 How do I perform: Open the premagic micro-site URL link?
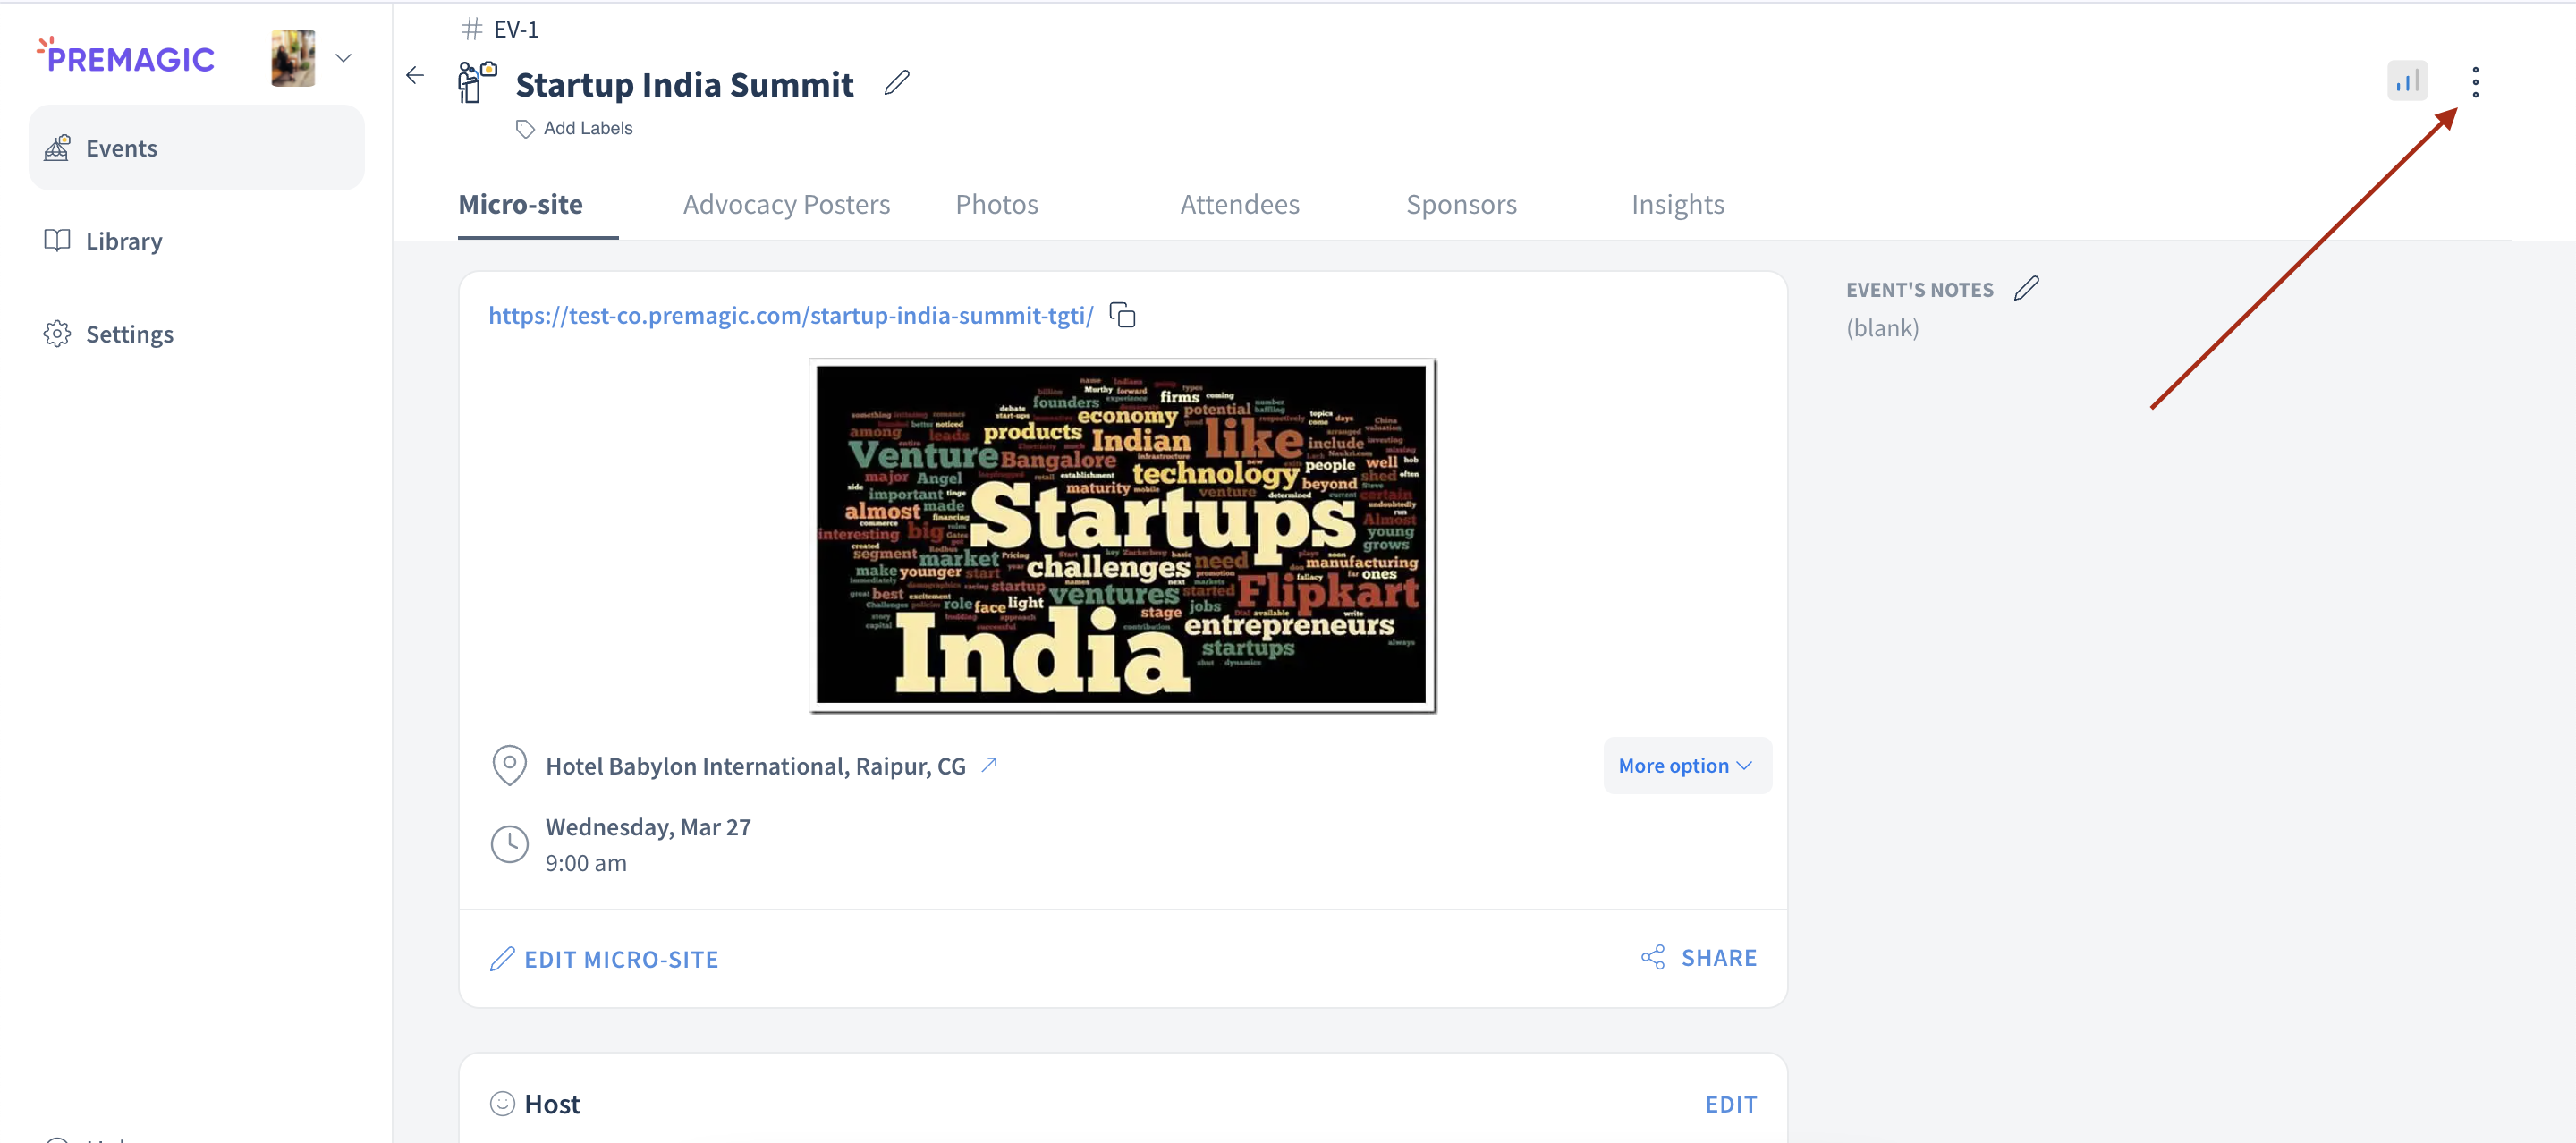click(790, 315)
